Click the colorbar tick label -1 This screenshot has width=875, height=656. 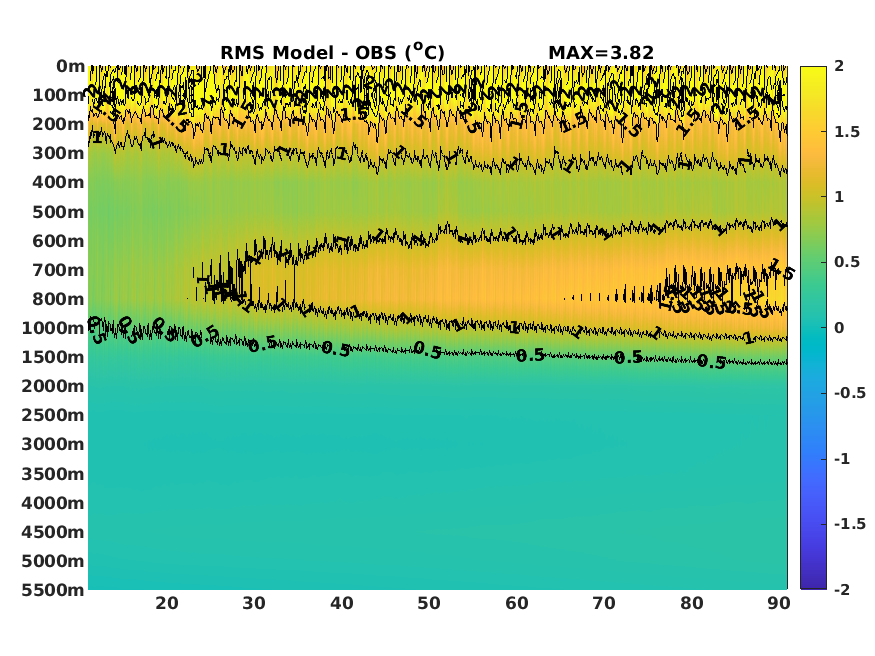(x=842, y=459)
